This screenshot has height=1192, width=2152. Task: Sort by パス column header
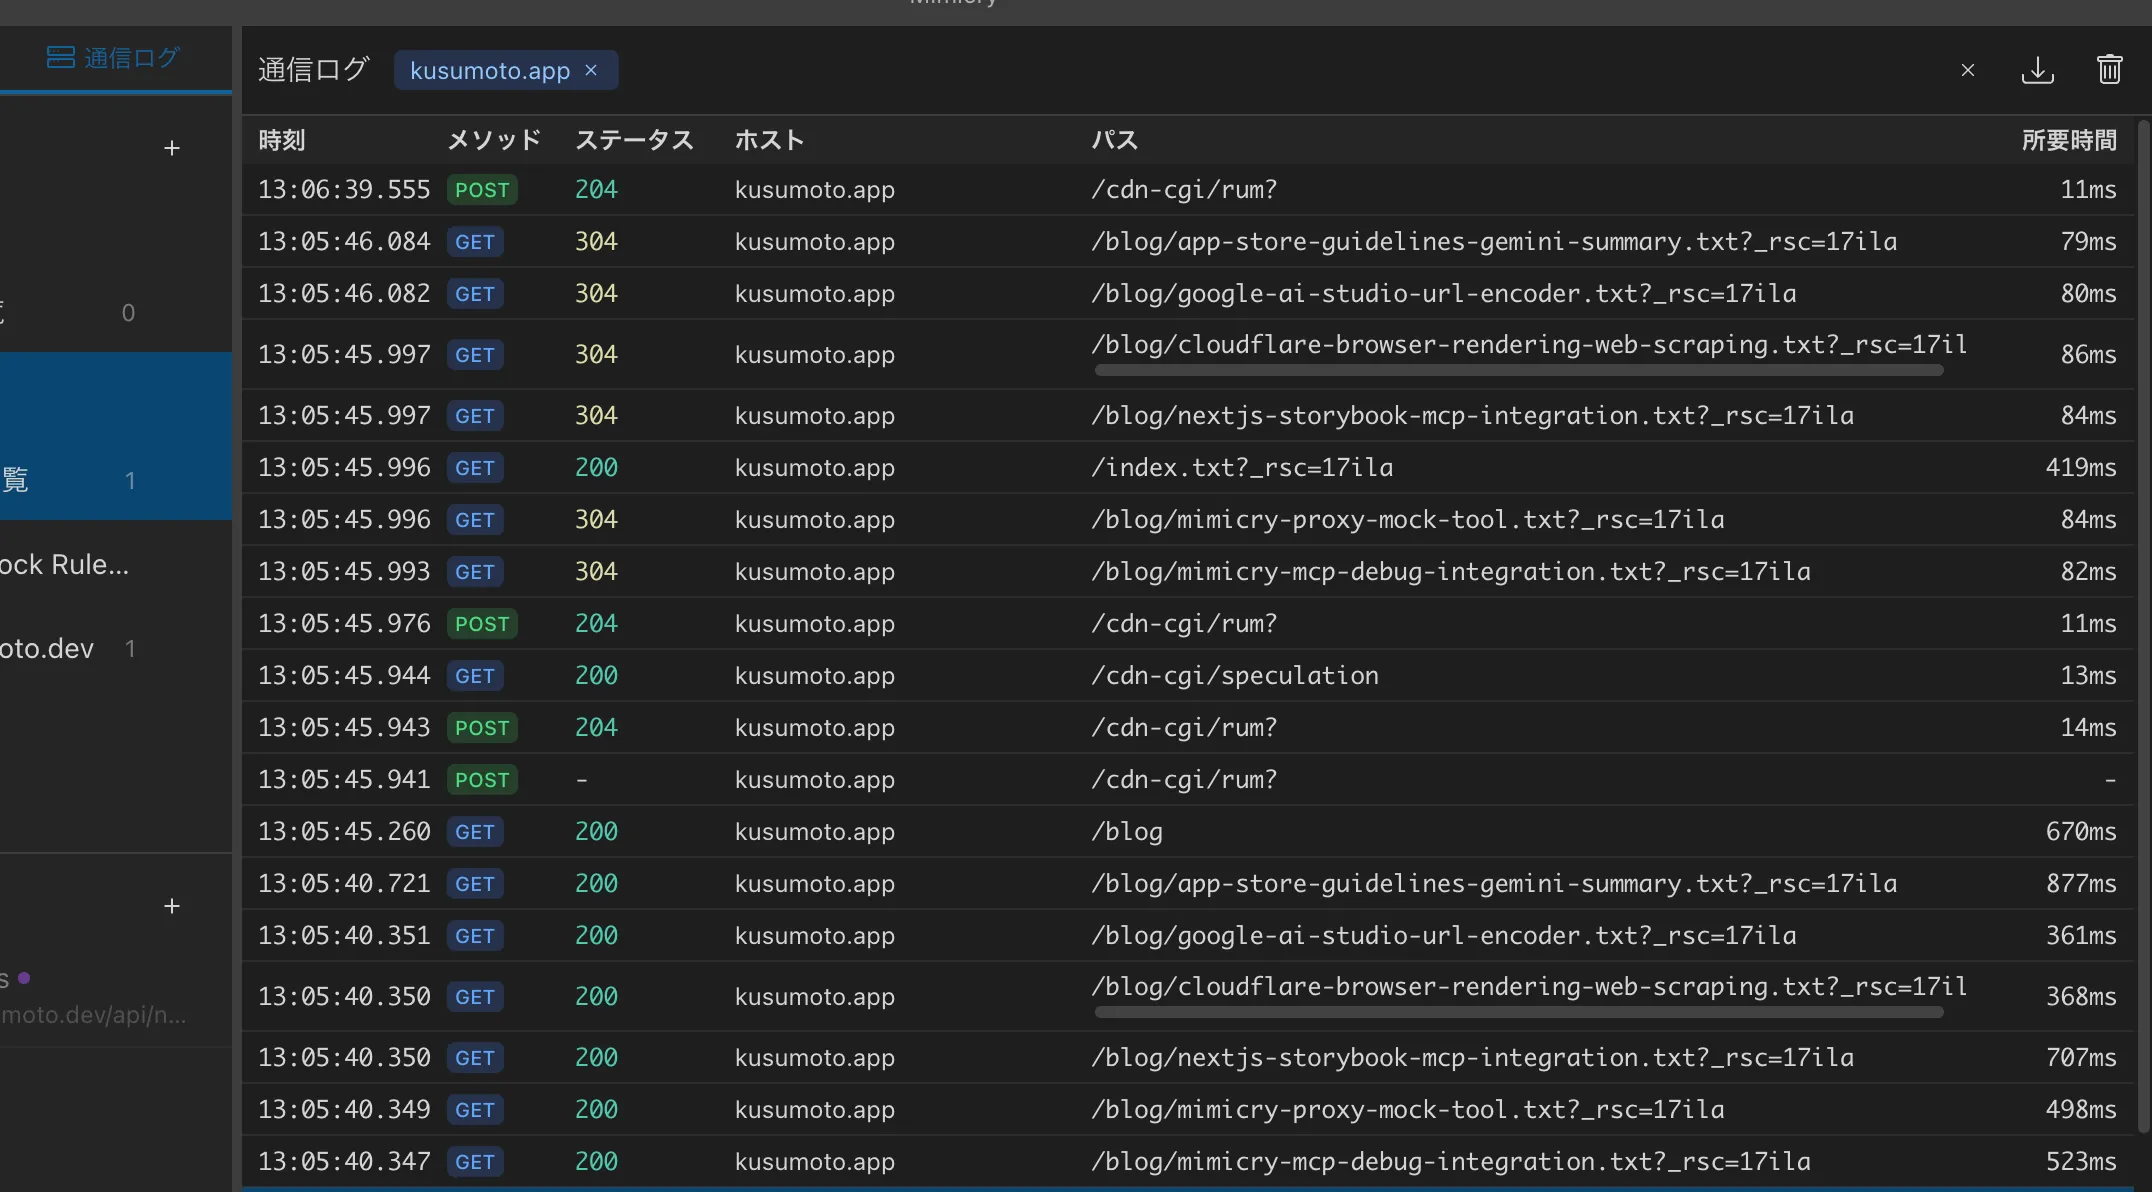[x=1115, y=140]
